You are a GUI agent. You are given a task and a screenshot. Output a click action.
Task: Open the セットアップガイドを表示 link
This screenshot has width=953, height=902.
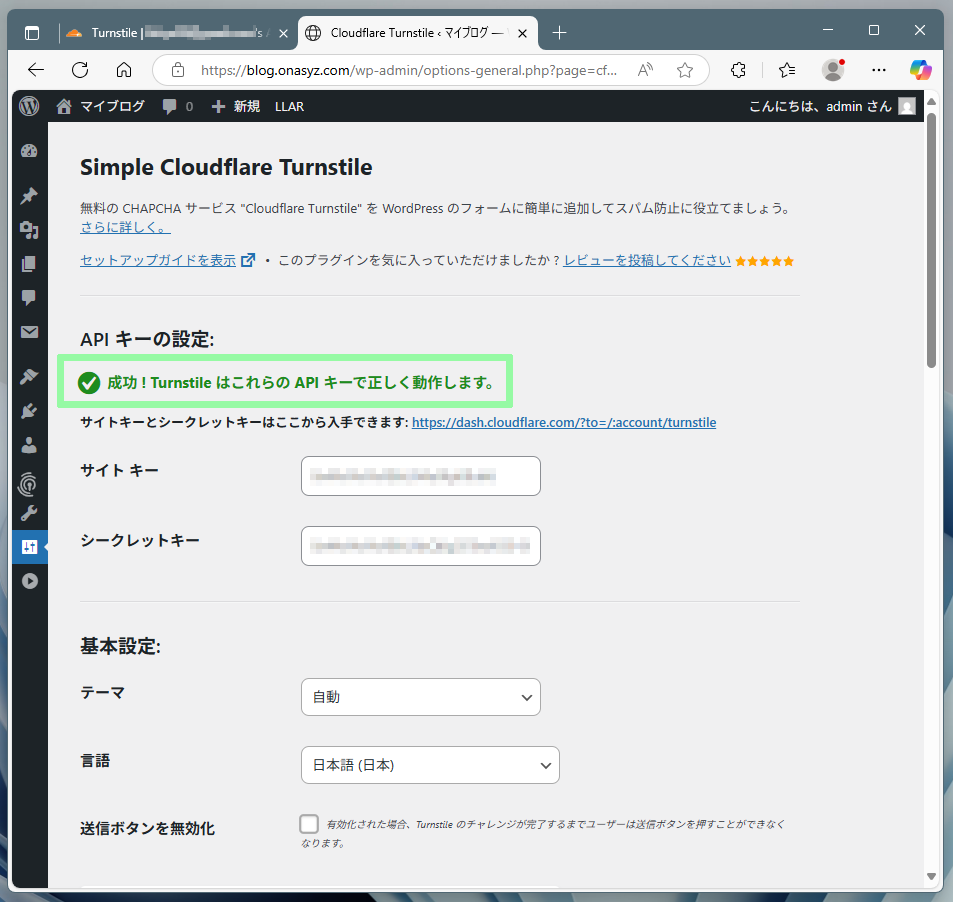coord(158,260)
